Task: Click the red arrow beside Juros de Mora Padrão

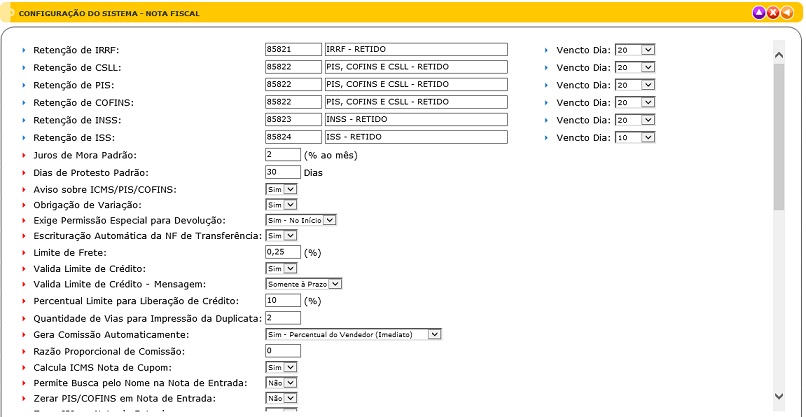Action: pyautogui.click(x=24, y=155)
